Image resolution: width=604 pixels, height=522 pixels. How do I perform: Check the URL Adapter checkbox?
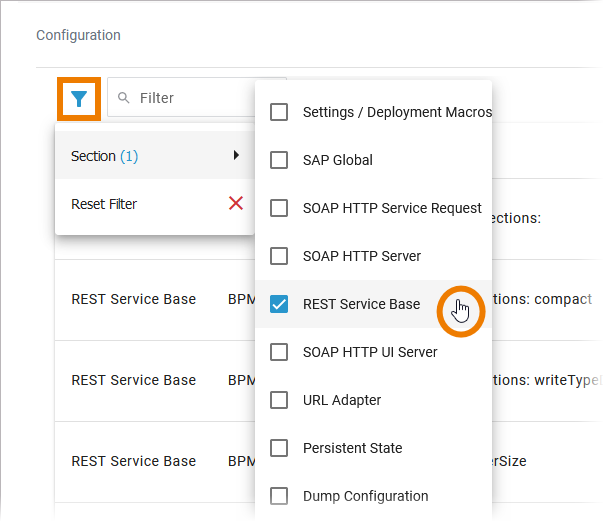point(280,400)
